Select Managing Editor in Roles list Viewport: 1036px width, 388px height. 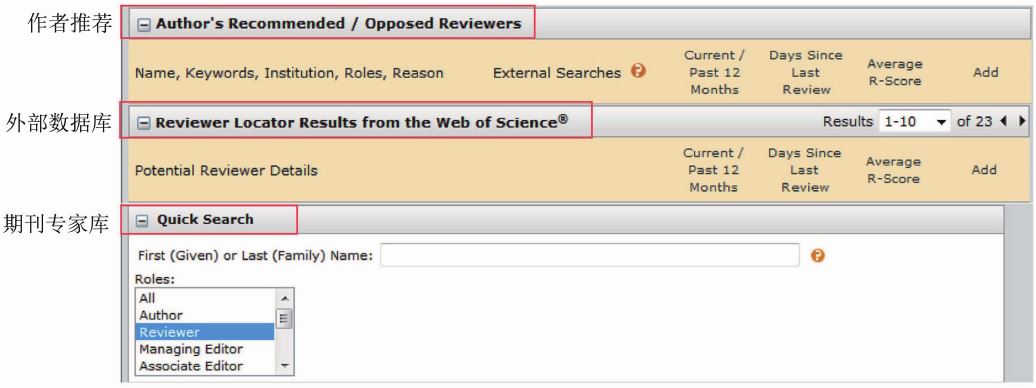point(205,349)
